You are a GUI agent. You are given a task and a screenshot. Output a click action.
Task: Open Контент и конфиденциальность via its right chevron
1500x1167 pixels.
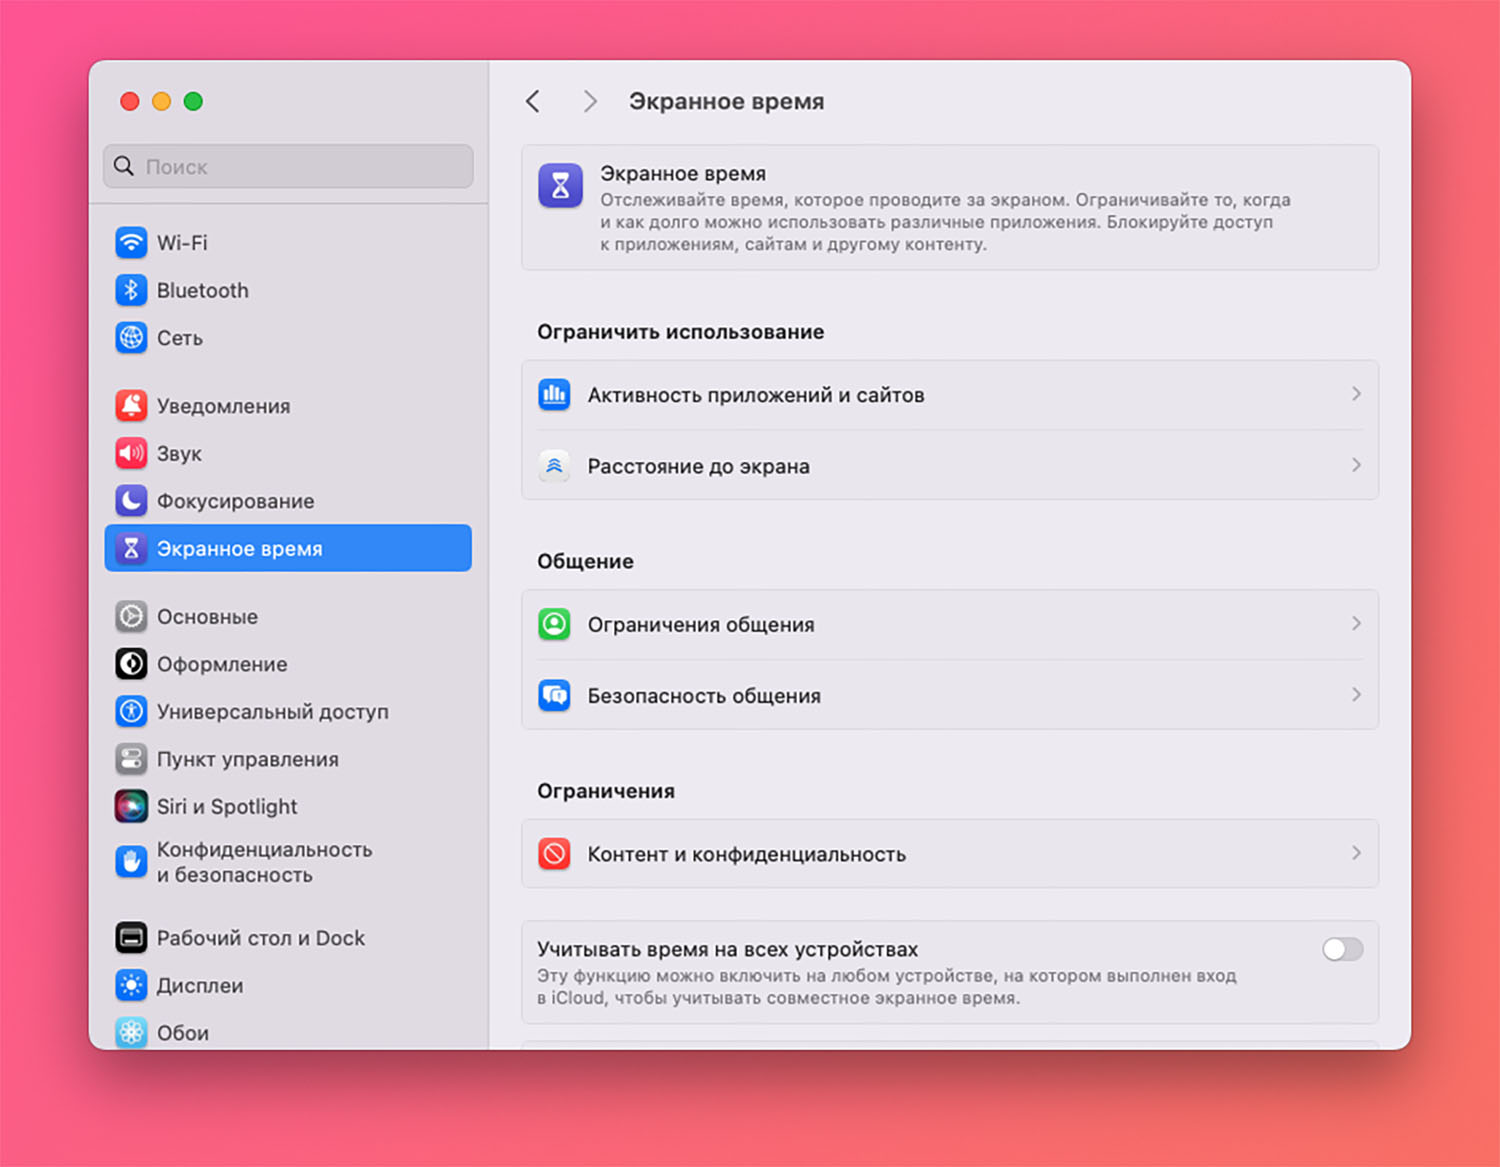click(x=1356, y=853)
